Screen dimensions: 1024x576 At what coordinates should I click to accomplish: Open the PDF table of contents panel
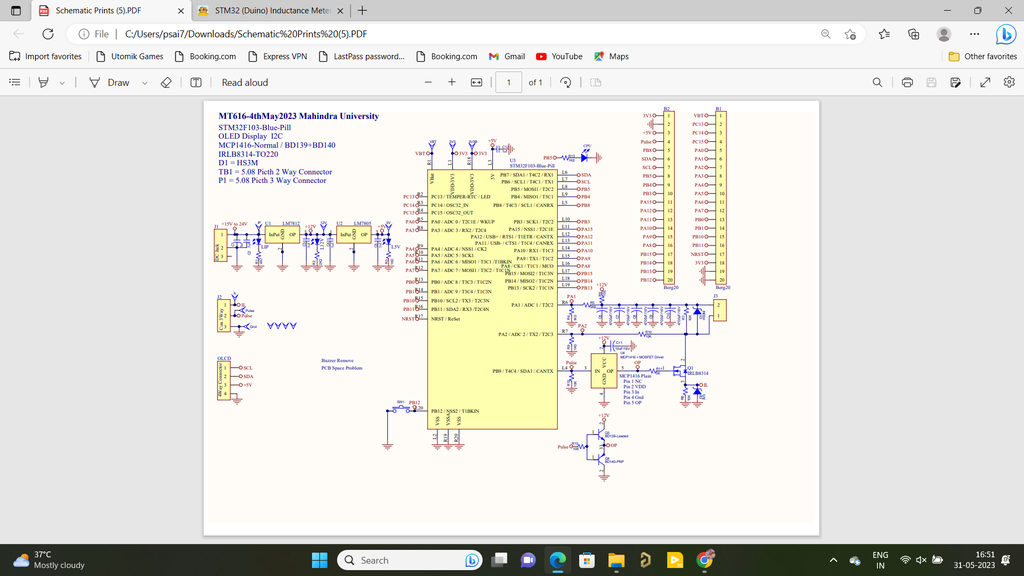click(x=15, y=82)
